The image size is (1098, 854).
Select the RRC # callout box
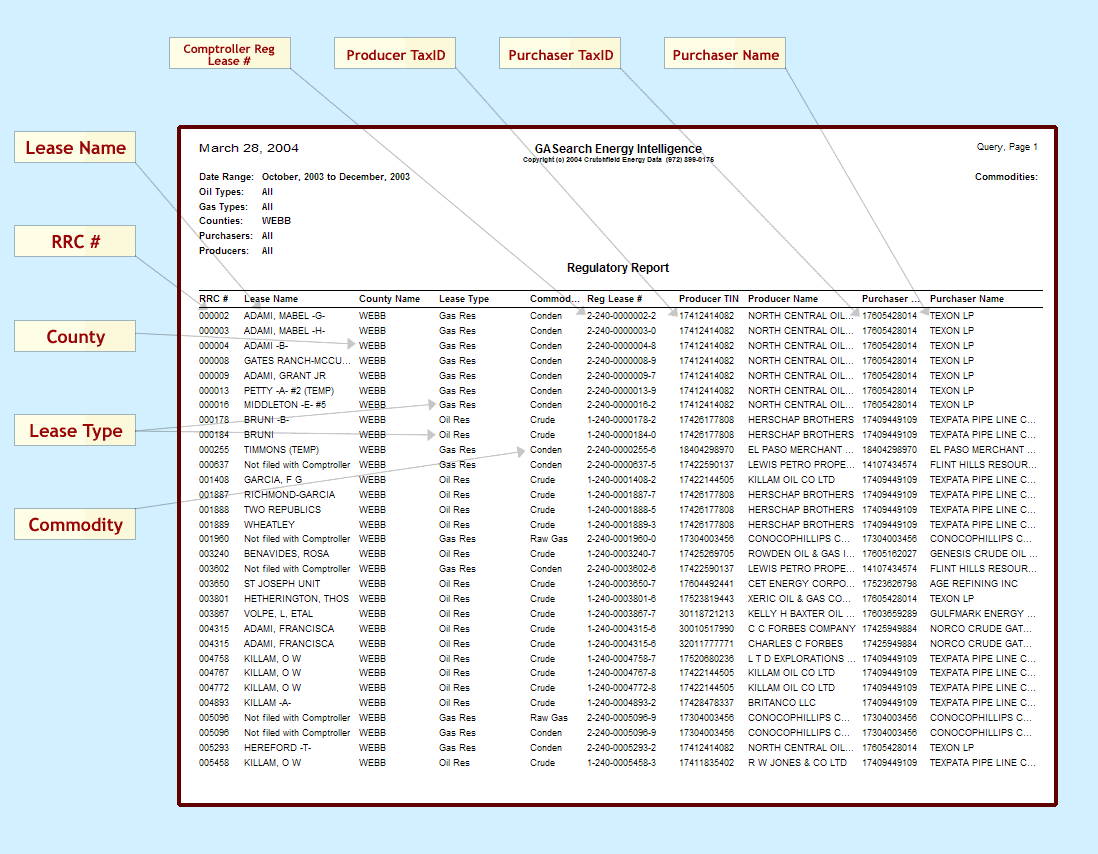point(75,242)
